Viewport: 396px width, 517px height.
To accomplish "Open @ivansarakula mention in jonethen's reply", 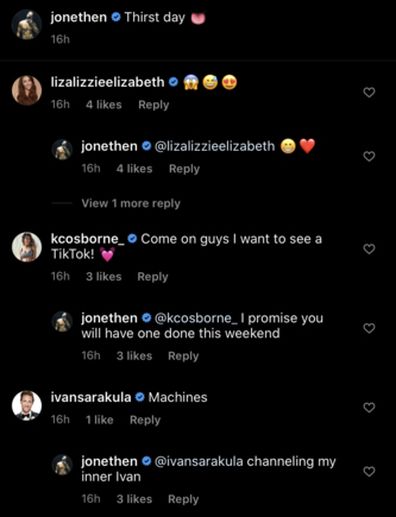I will (199, 462).
